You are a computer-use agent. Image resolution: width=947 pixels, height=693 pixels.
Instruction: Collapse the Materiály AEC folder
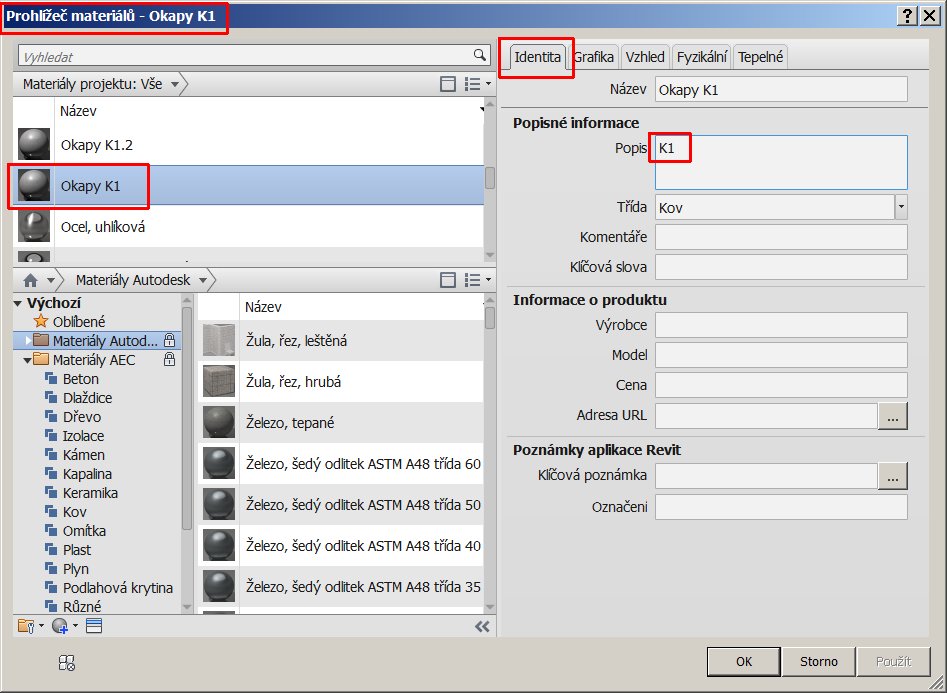point(27,360)
